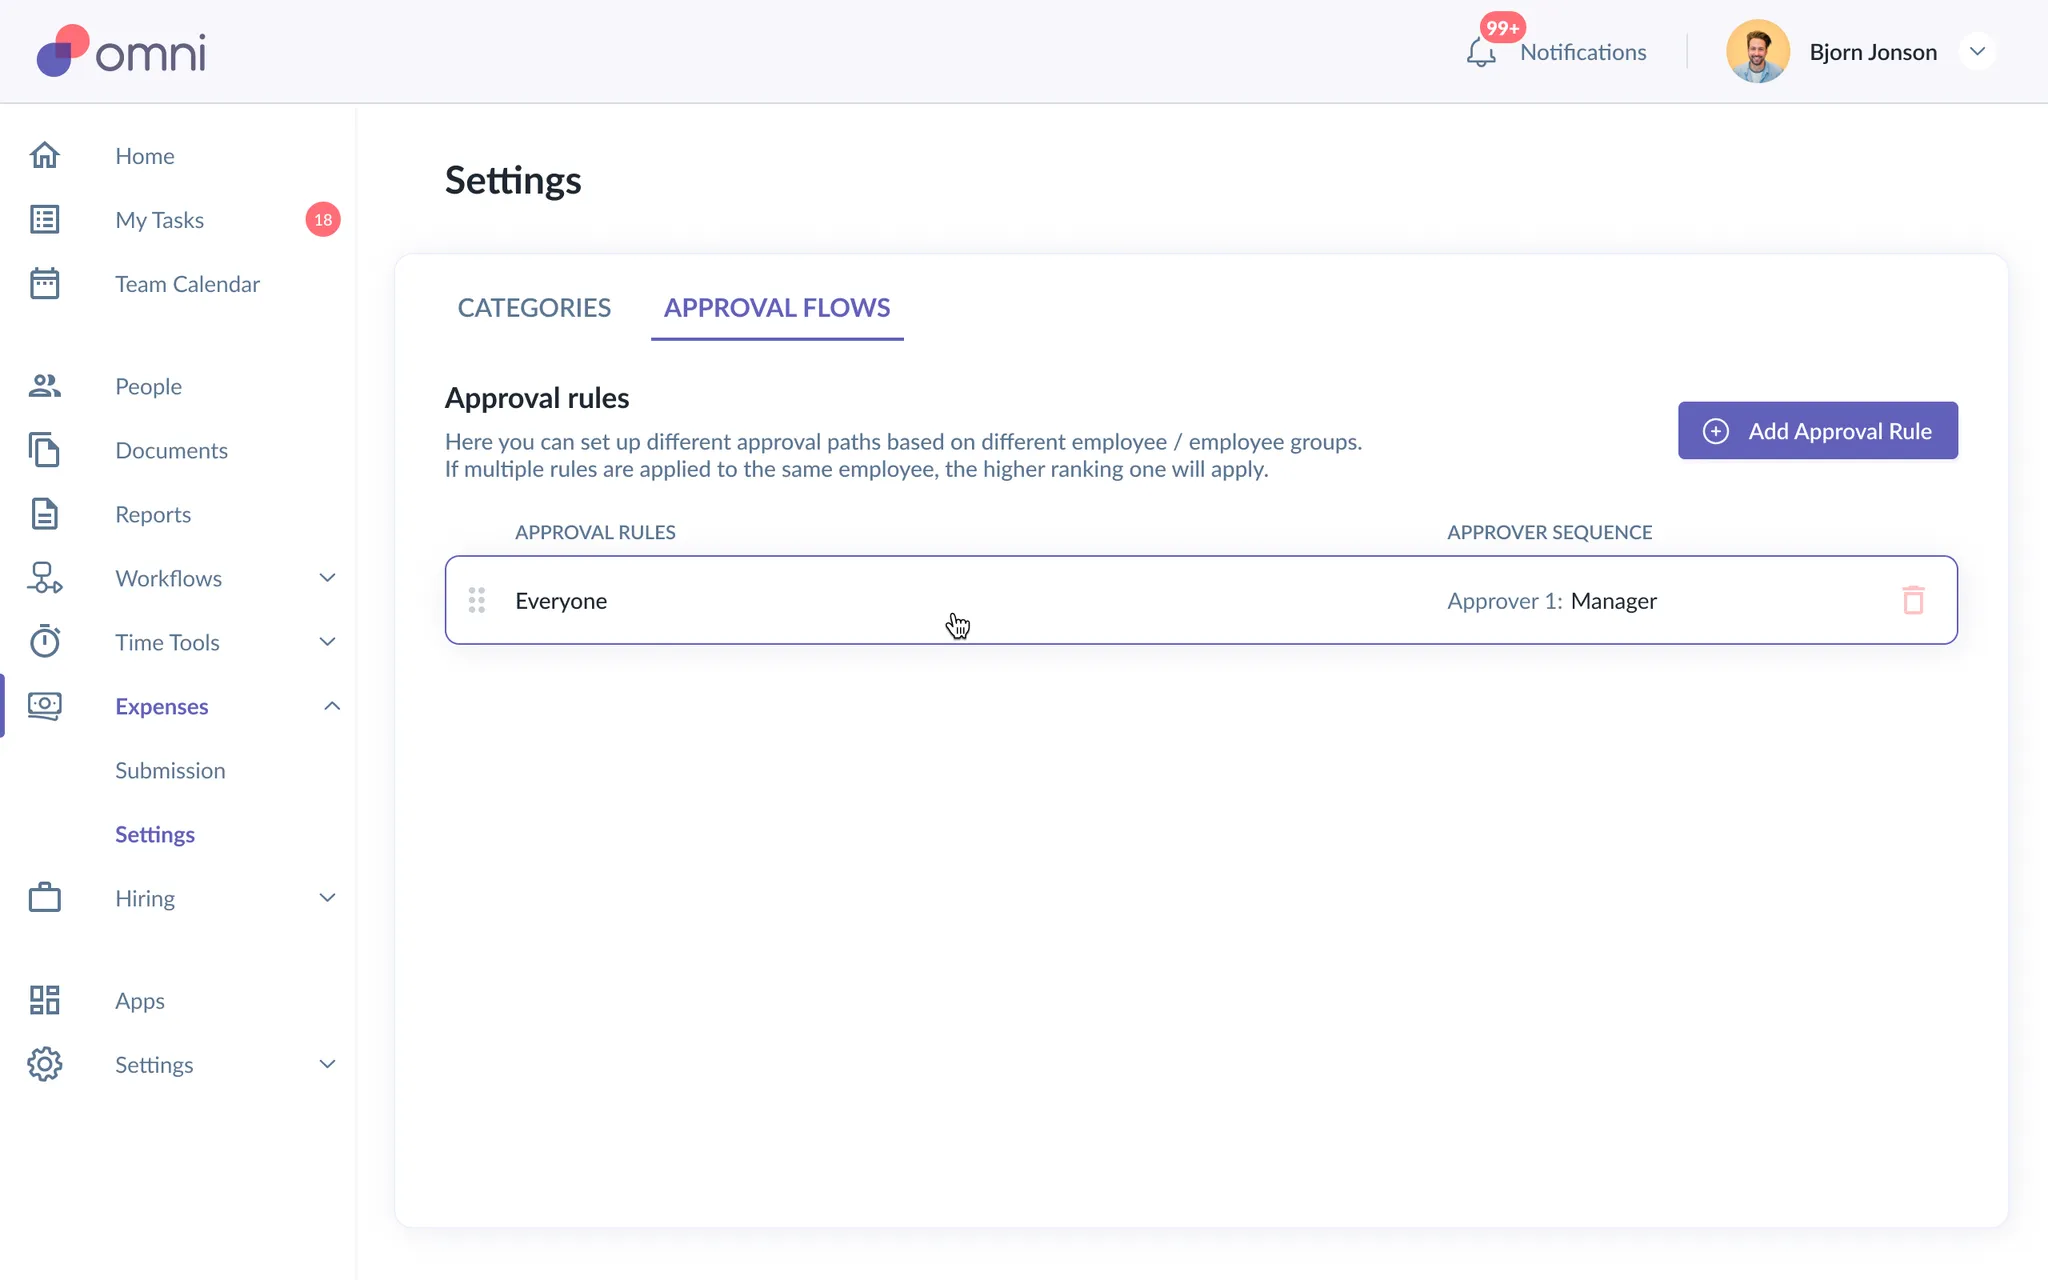Viewport: 2048px width, 1280px height.
Task: Click the Documents copy icon
Action: point(45,450)
